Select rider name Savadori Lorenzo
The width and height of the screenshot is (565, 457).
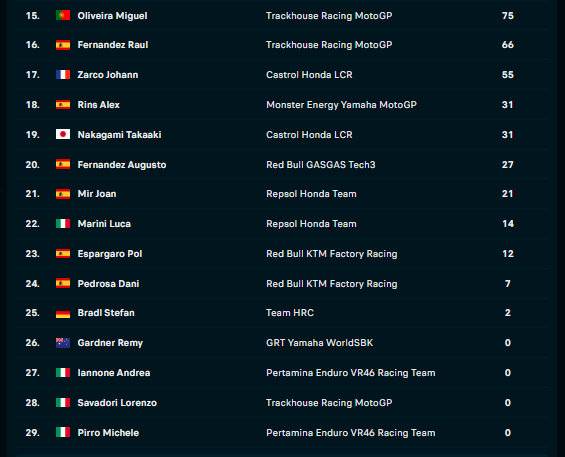[117, 403]
